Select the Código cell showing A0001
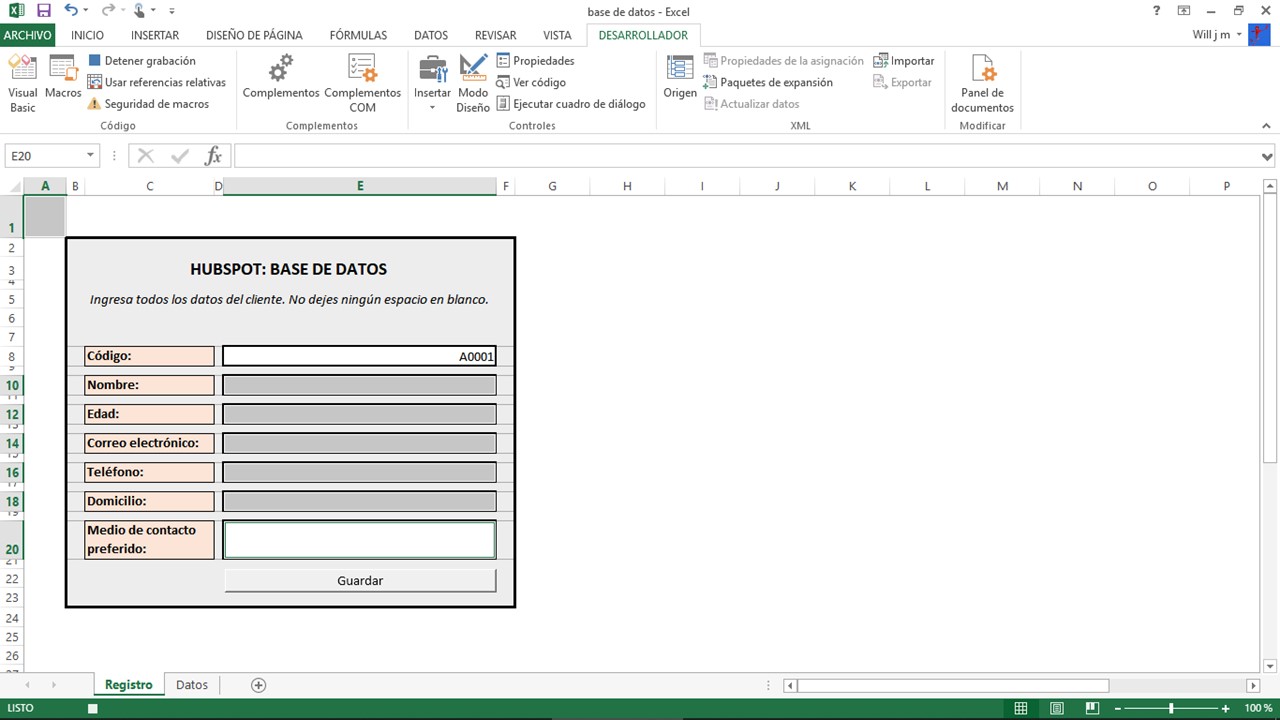Image resolution: width=1280 pixels, height=720 pixels. tap(360, 356)
